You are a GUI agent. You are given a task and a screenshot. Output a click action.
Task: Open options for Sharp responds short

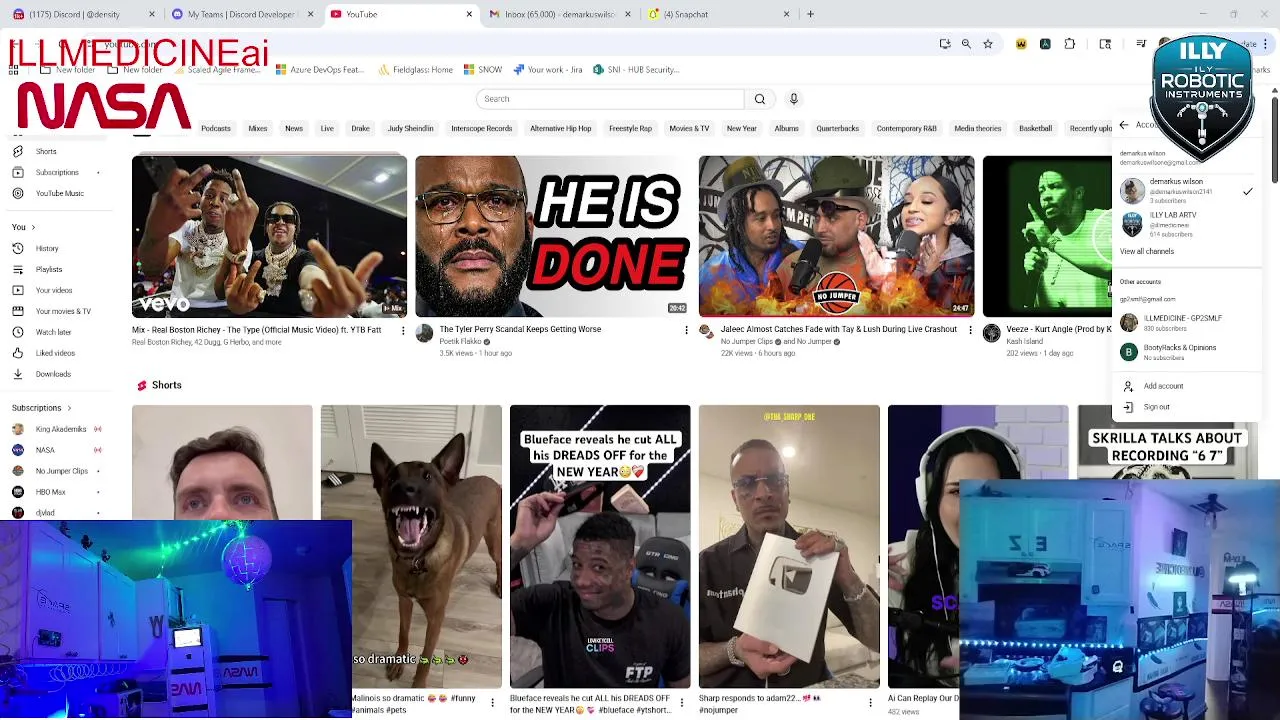pos(870,703)
